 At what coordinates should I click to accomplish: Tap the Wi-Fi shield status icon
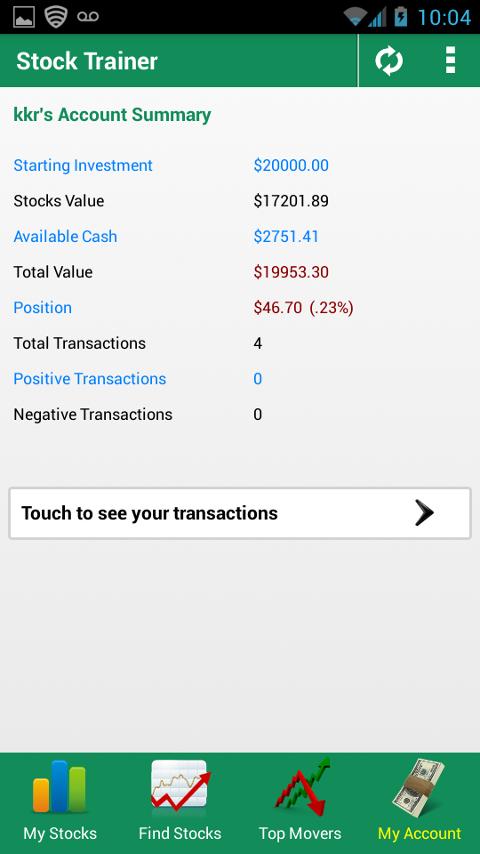pyautogui.click(x=56, y=17)
